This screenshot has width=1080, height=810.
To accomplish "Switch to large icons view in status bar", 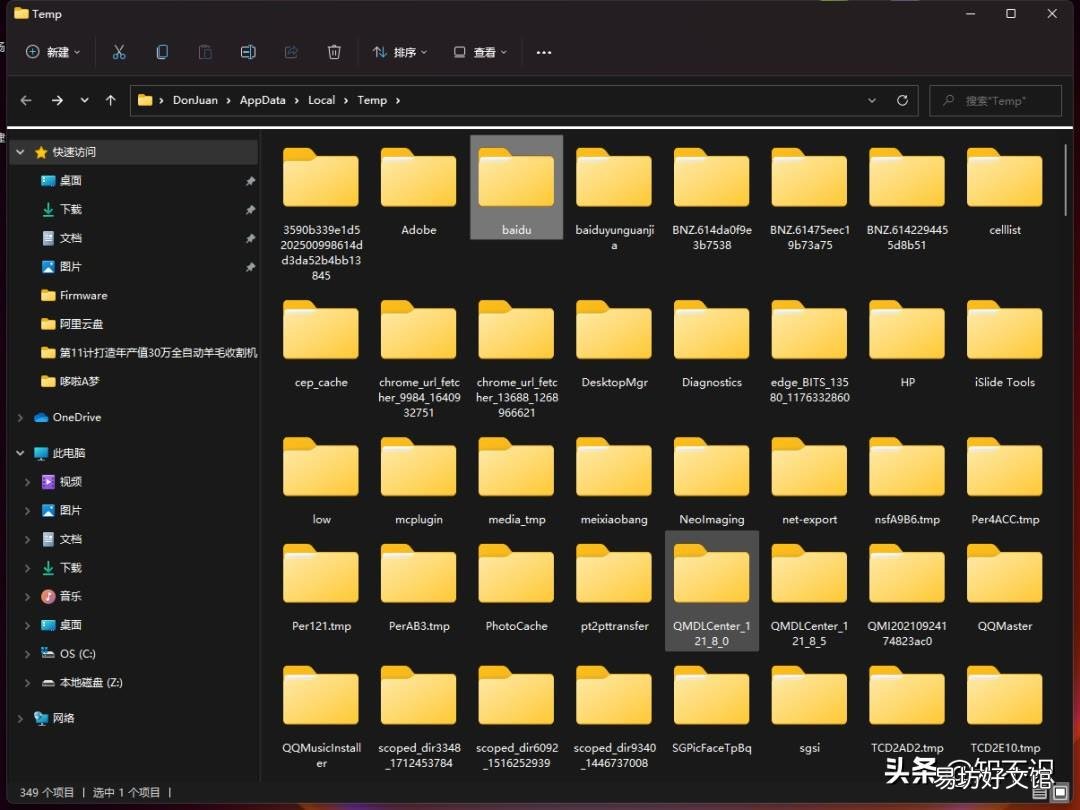I will [1061, 792].
